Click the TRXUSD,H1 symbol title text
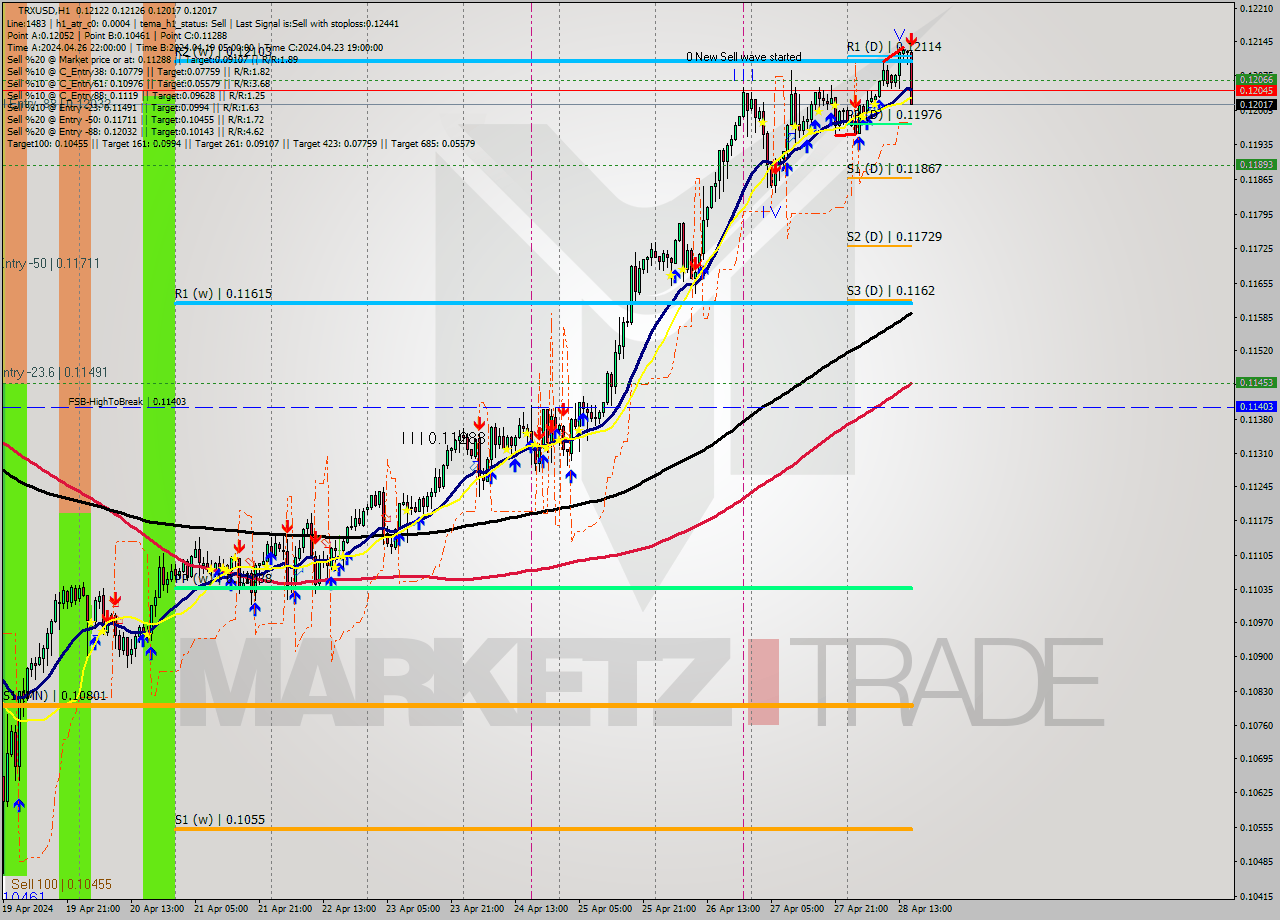 point(43,9)
